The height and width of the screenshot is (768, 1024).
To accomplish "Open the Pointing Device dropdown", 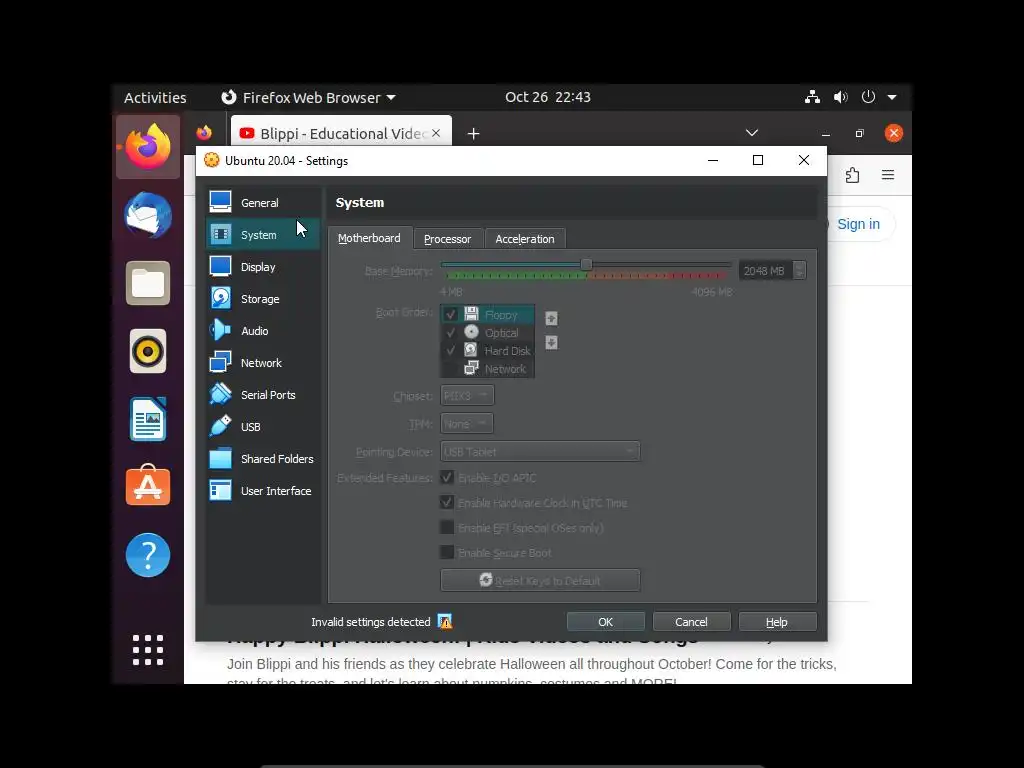I will [x=540, y=451].
